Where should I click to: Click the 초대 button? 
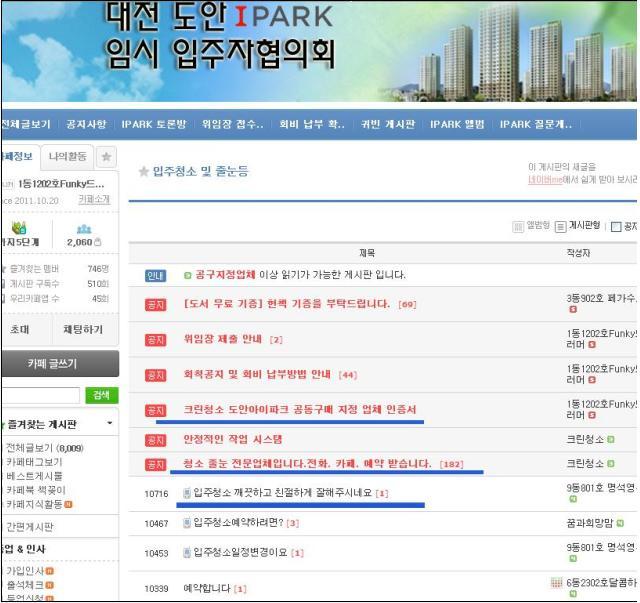click(20, 329)
